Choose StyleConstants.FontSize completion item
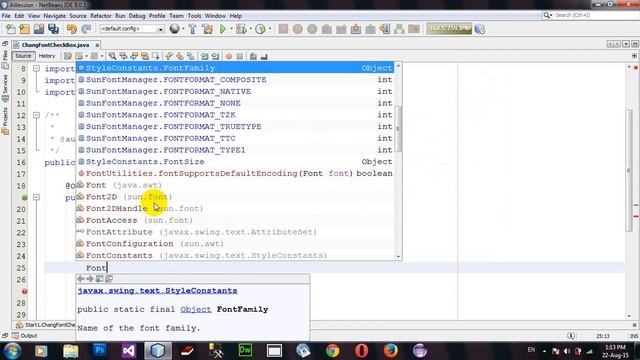The width and height of the screenshot is (640, 360). (x=235, y=162)
